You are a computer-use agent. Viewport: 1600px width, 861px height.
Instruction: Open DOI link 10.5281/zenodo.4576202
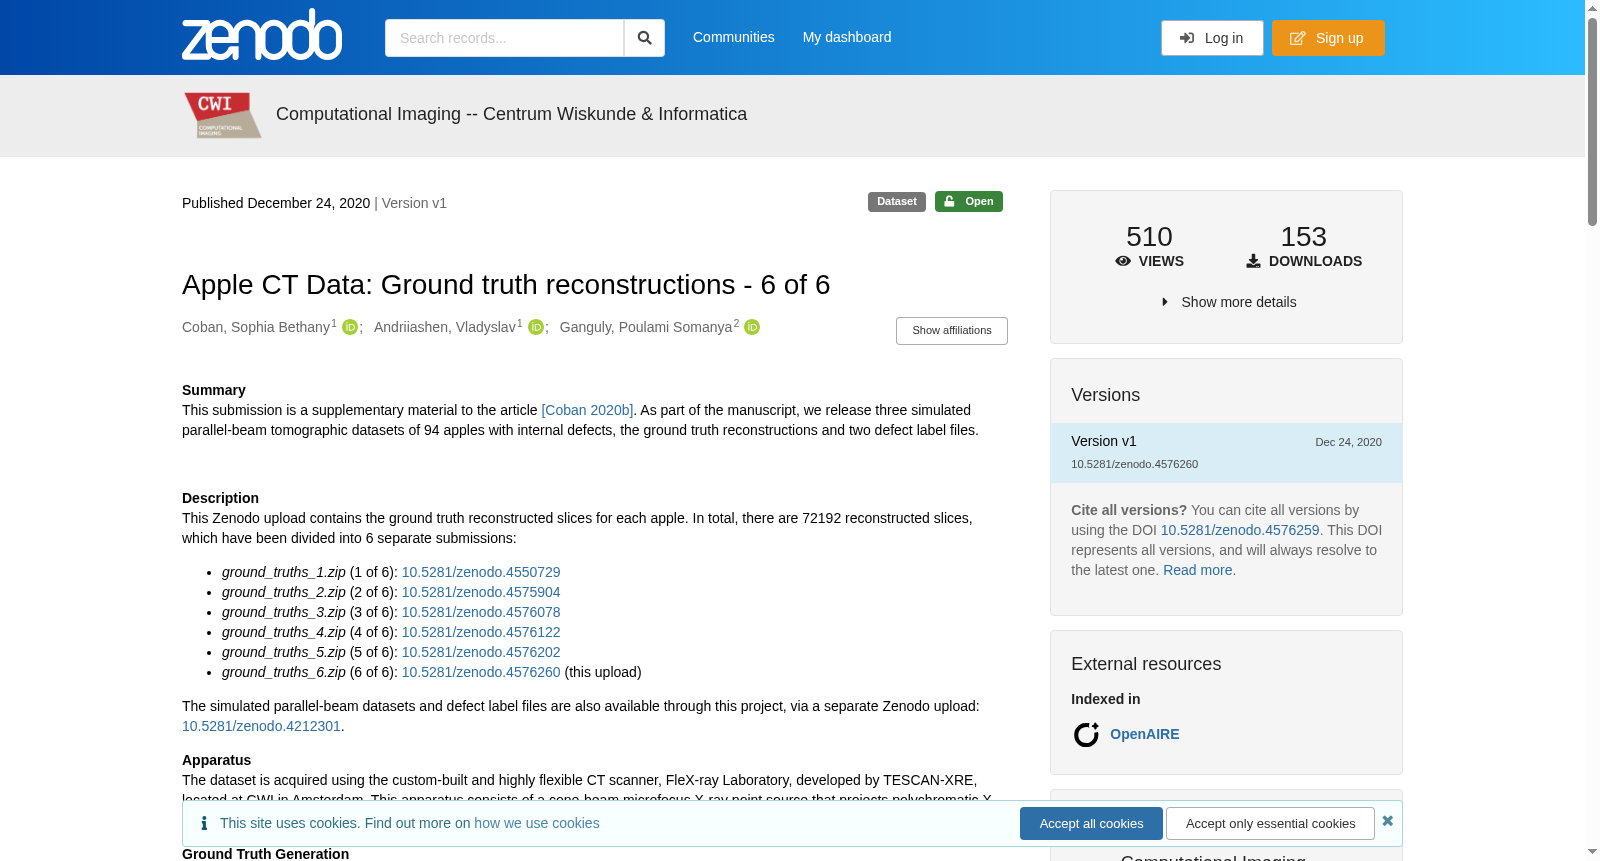coord(481,652)
